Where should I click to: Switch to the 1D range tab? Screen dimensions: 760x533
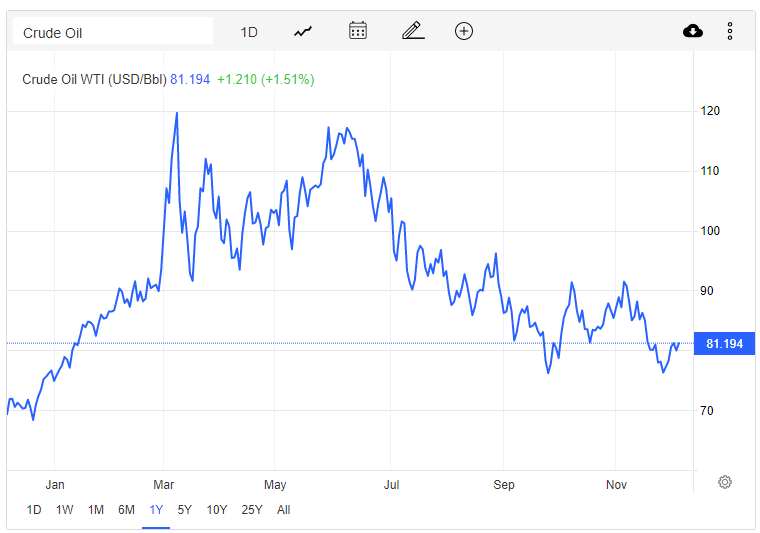tap(34, 510)
